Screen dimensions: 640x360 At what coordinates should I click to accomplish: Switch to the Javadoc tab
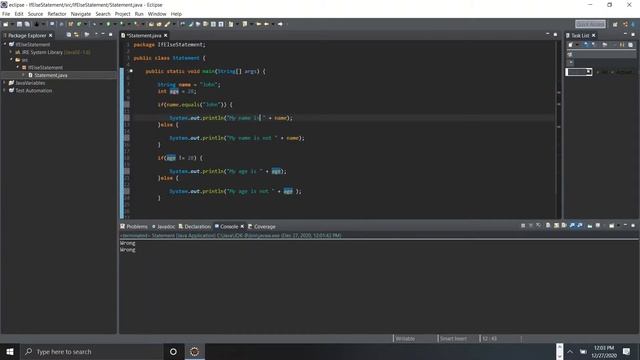click(163, 227)
